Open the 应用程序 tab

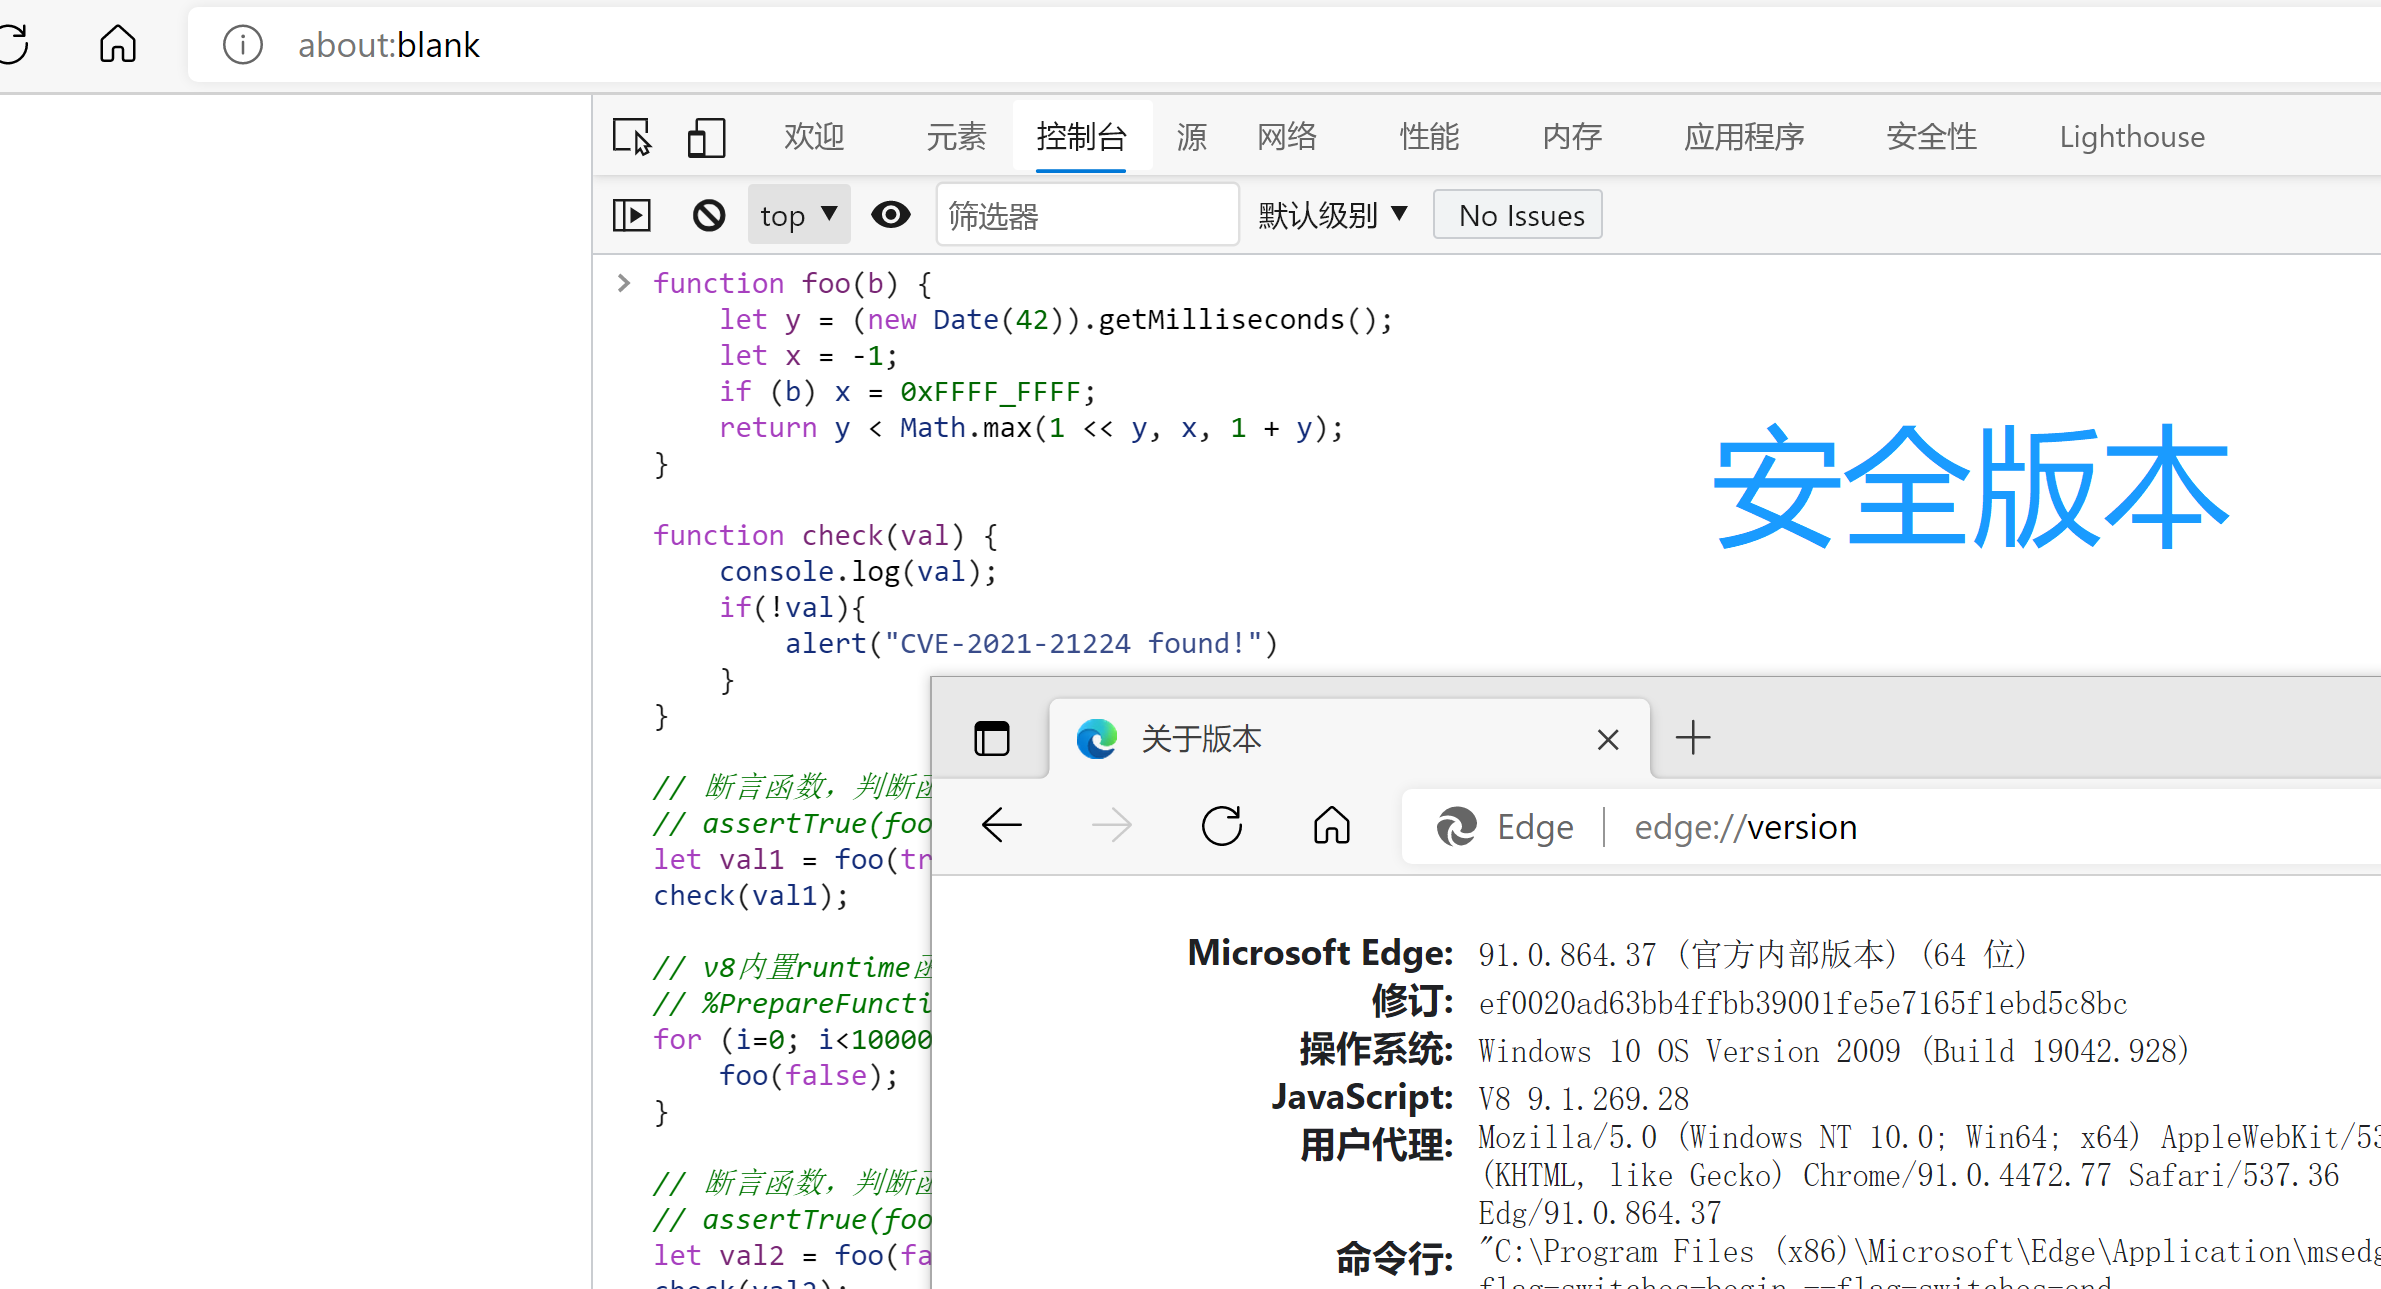coord(1744,137)
